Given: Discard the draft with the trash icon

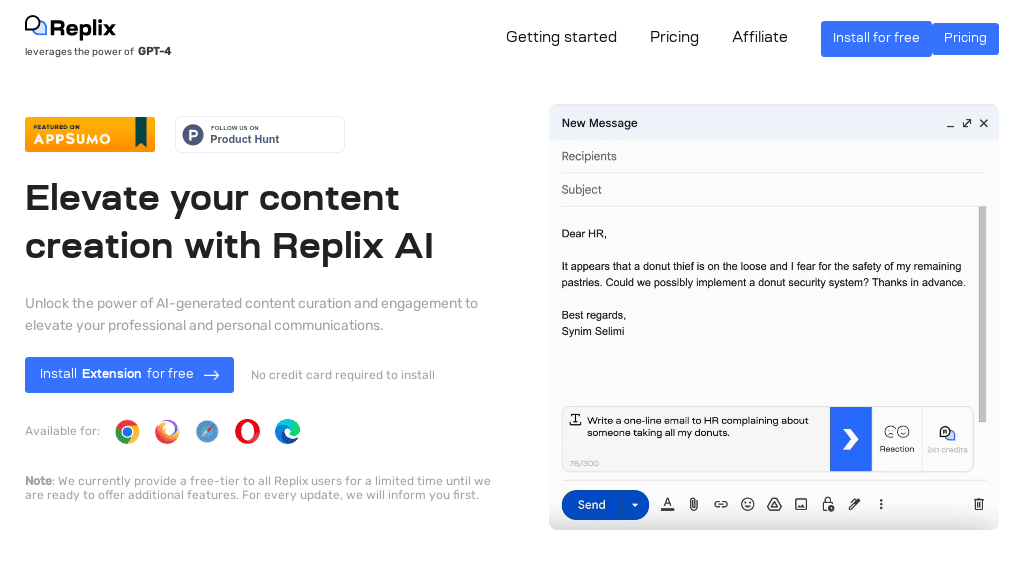Looking at the screenshot, I should click(978, 504).
